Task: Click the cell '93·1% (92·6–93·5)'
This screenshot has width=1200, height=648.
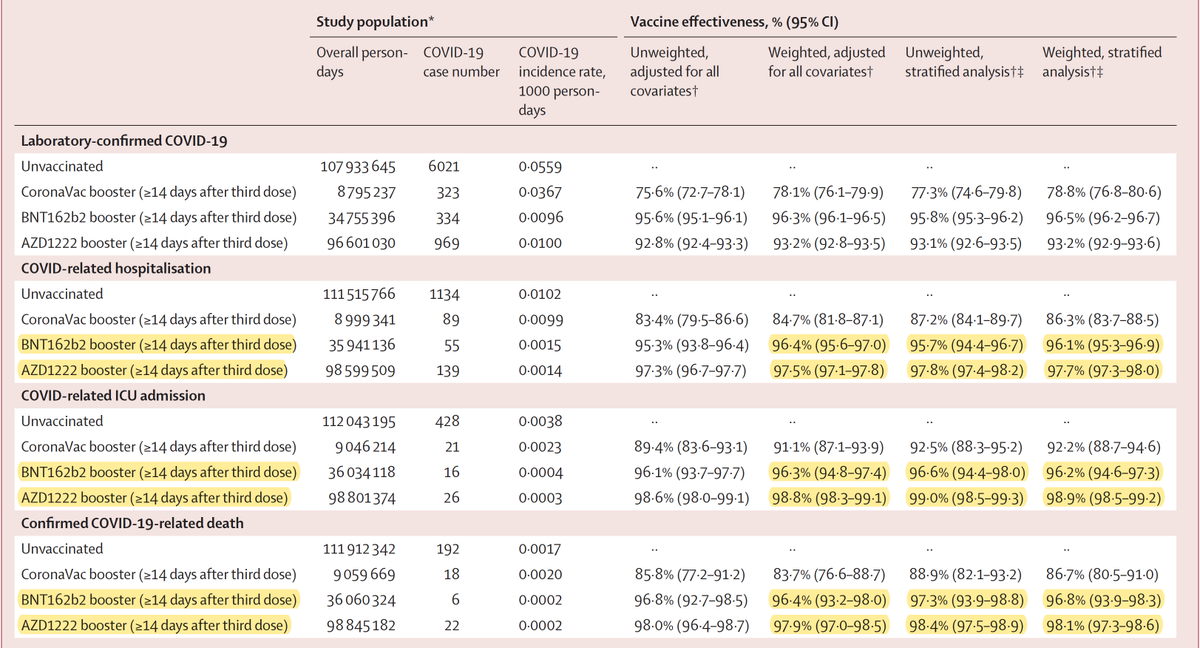Action: click(964, 243)
